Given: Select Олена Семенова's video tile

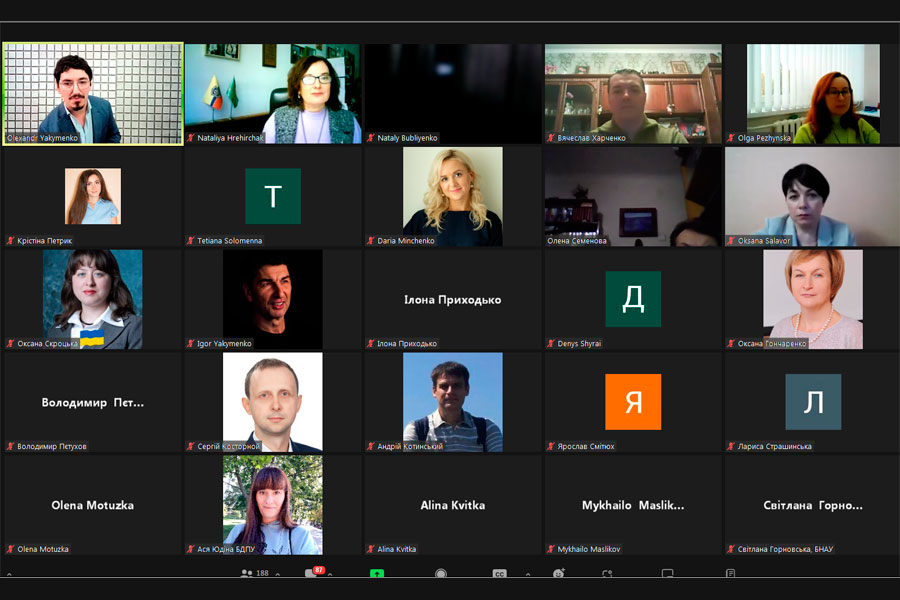Looking at the screenshot, I should click(x=633, y=196).
